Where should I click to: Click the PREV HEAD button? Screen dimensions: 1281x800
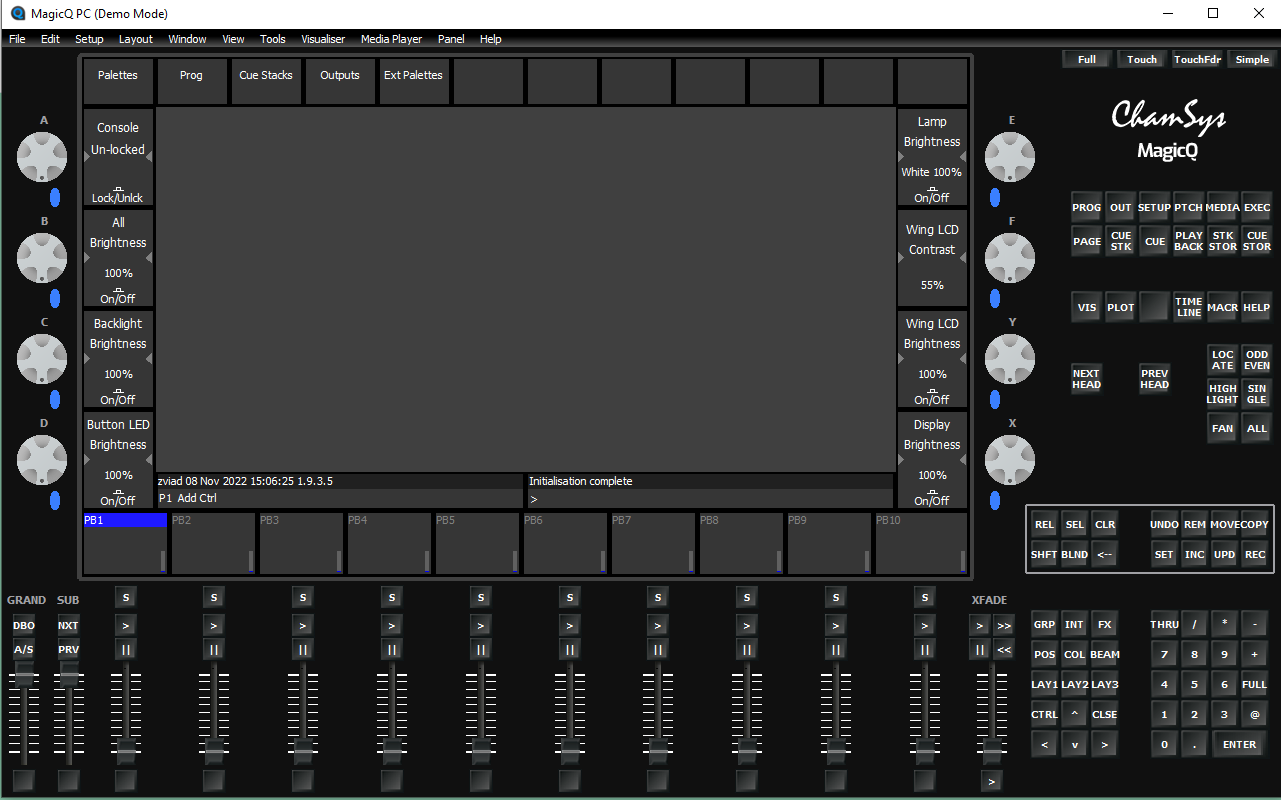pos(1154,379)
